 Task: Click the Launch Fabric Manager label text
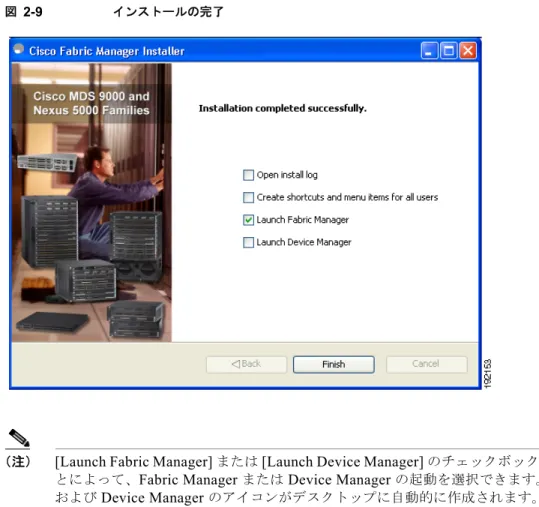pos(302,220)
